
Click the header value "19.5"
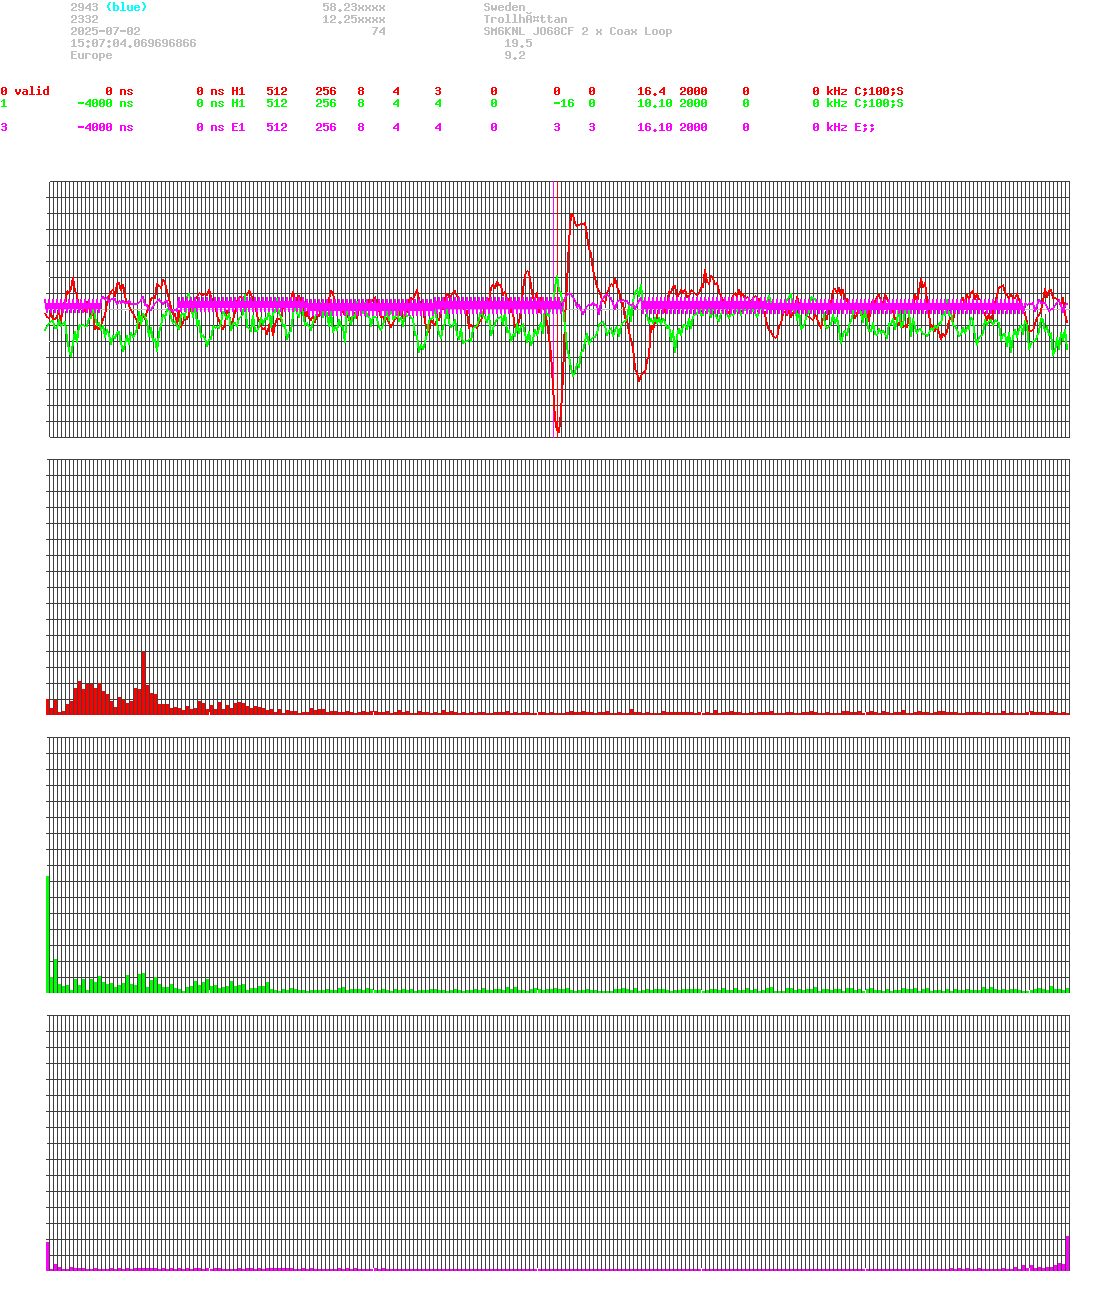(x=518, y=43)
